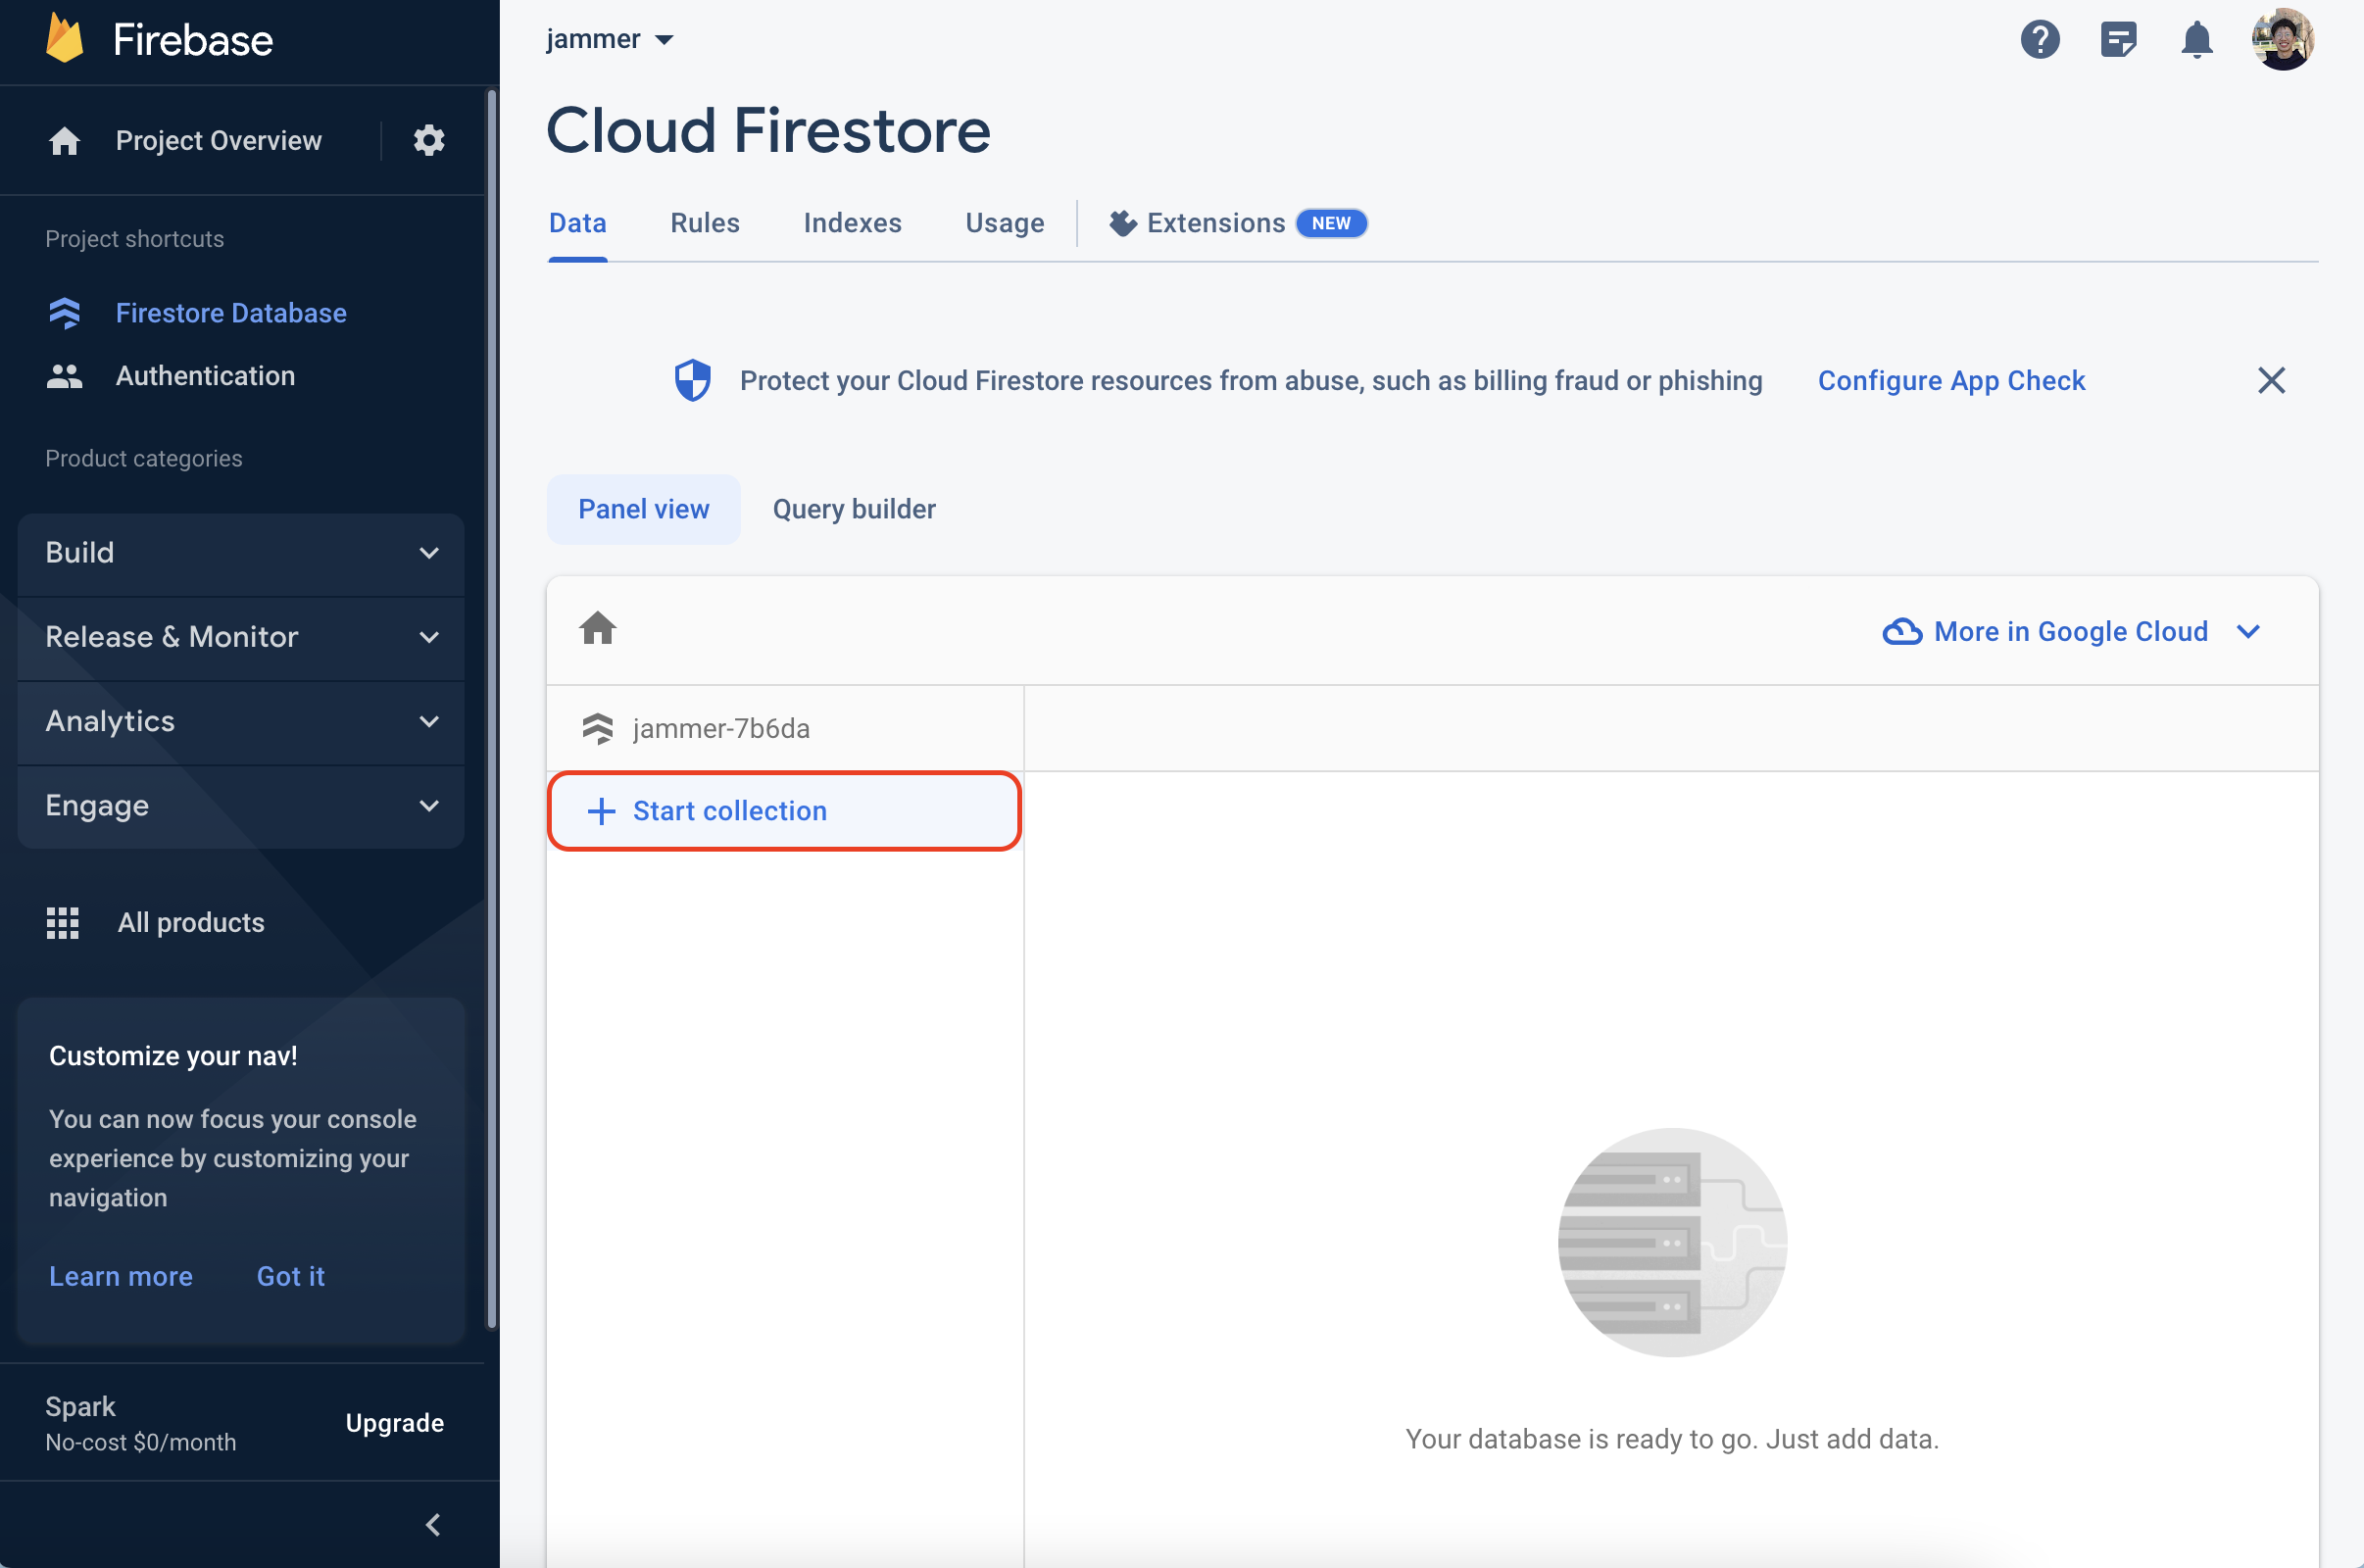Switch to the Indexes tab
The height and width of the screenshot is (1568, 2364).
click(x=853, y=223)
